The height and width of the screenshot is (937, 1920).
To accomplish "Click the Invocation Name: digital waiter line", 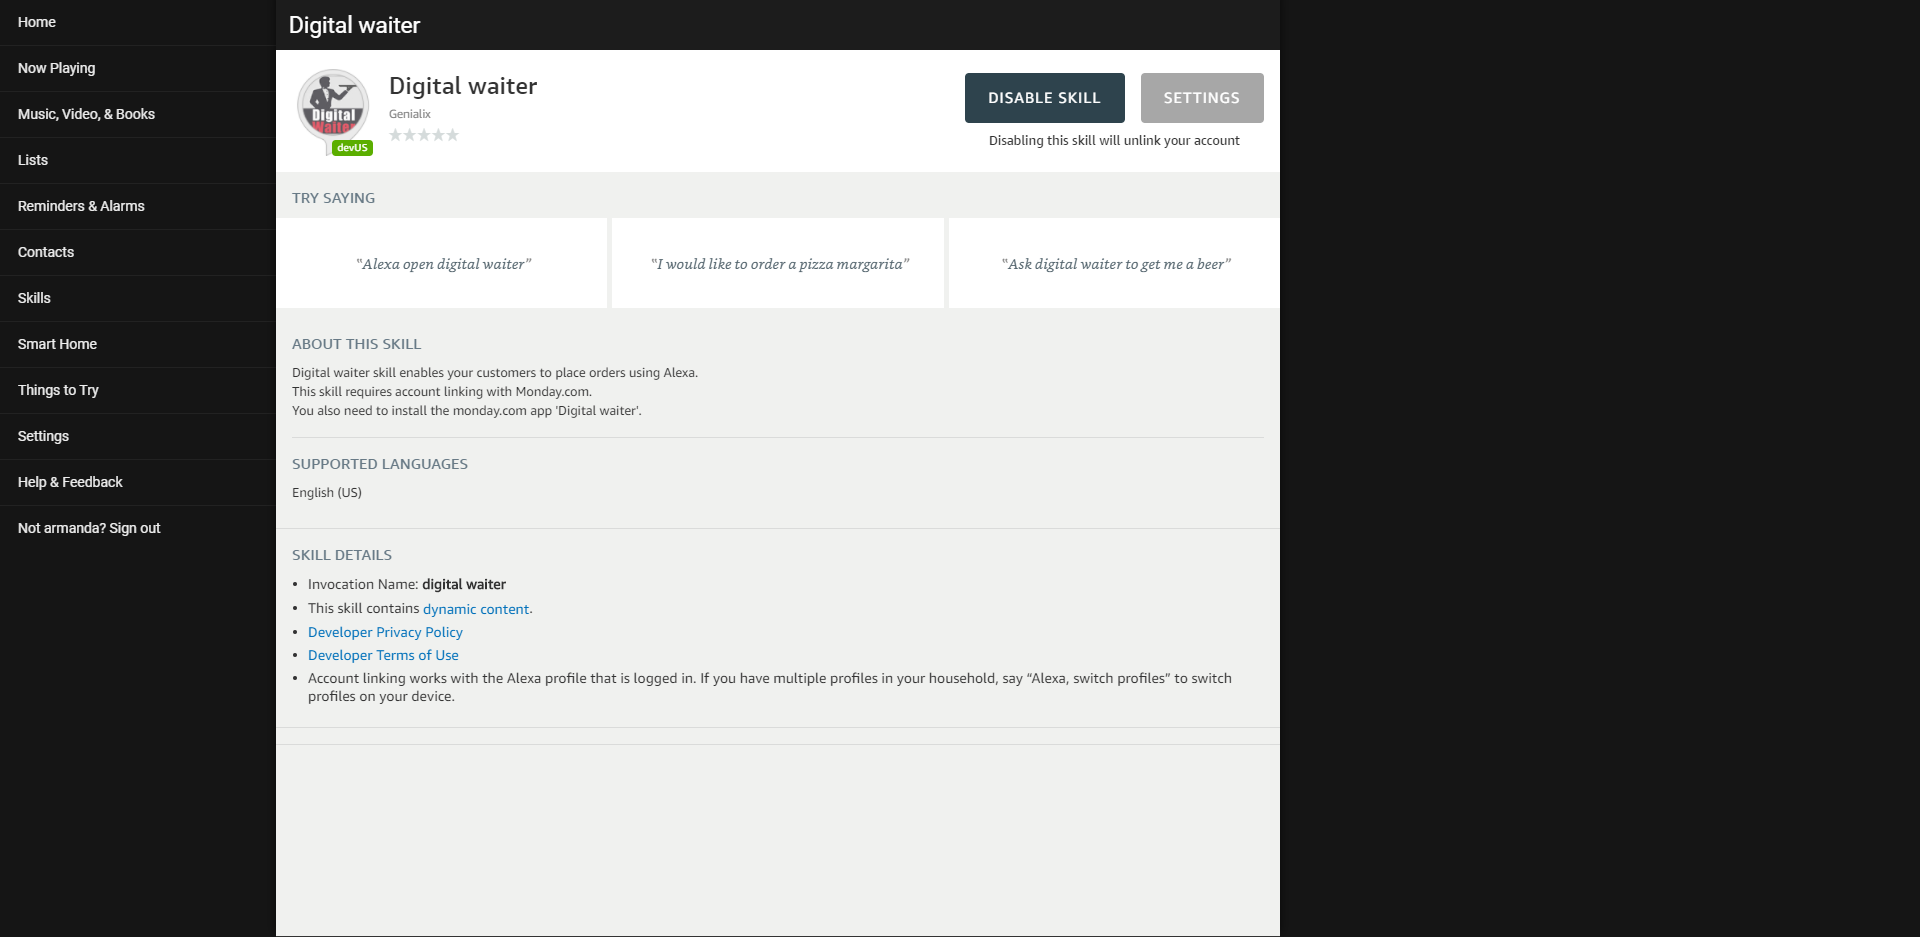I will pyautogui.click(x=407, y=584).
